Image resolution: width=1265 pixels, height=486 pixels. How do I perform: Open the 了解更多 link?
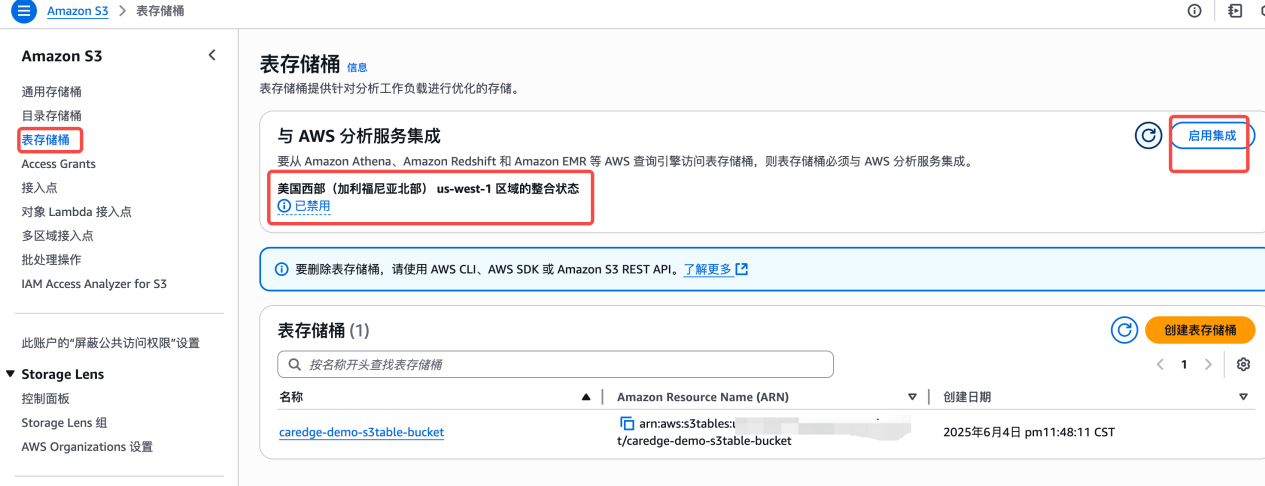point(708,269)
